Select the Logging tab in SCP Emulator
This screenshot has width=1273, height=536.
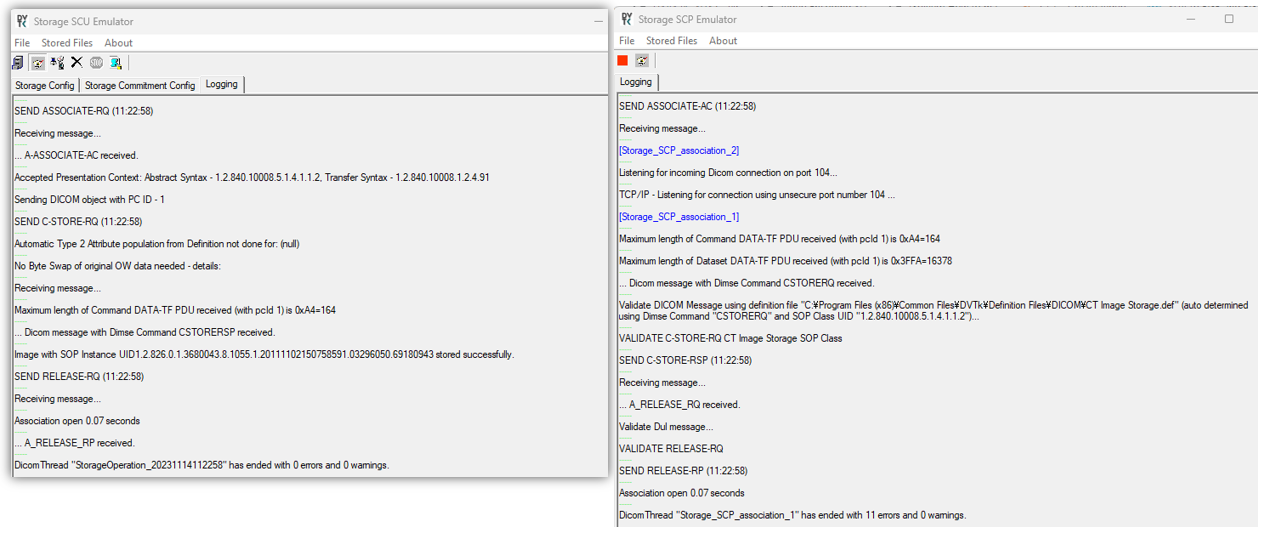point(636,82)
